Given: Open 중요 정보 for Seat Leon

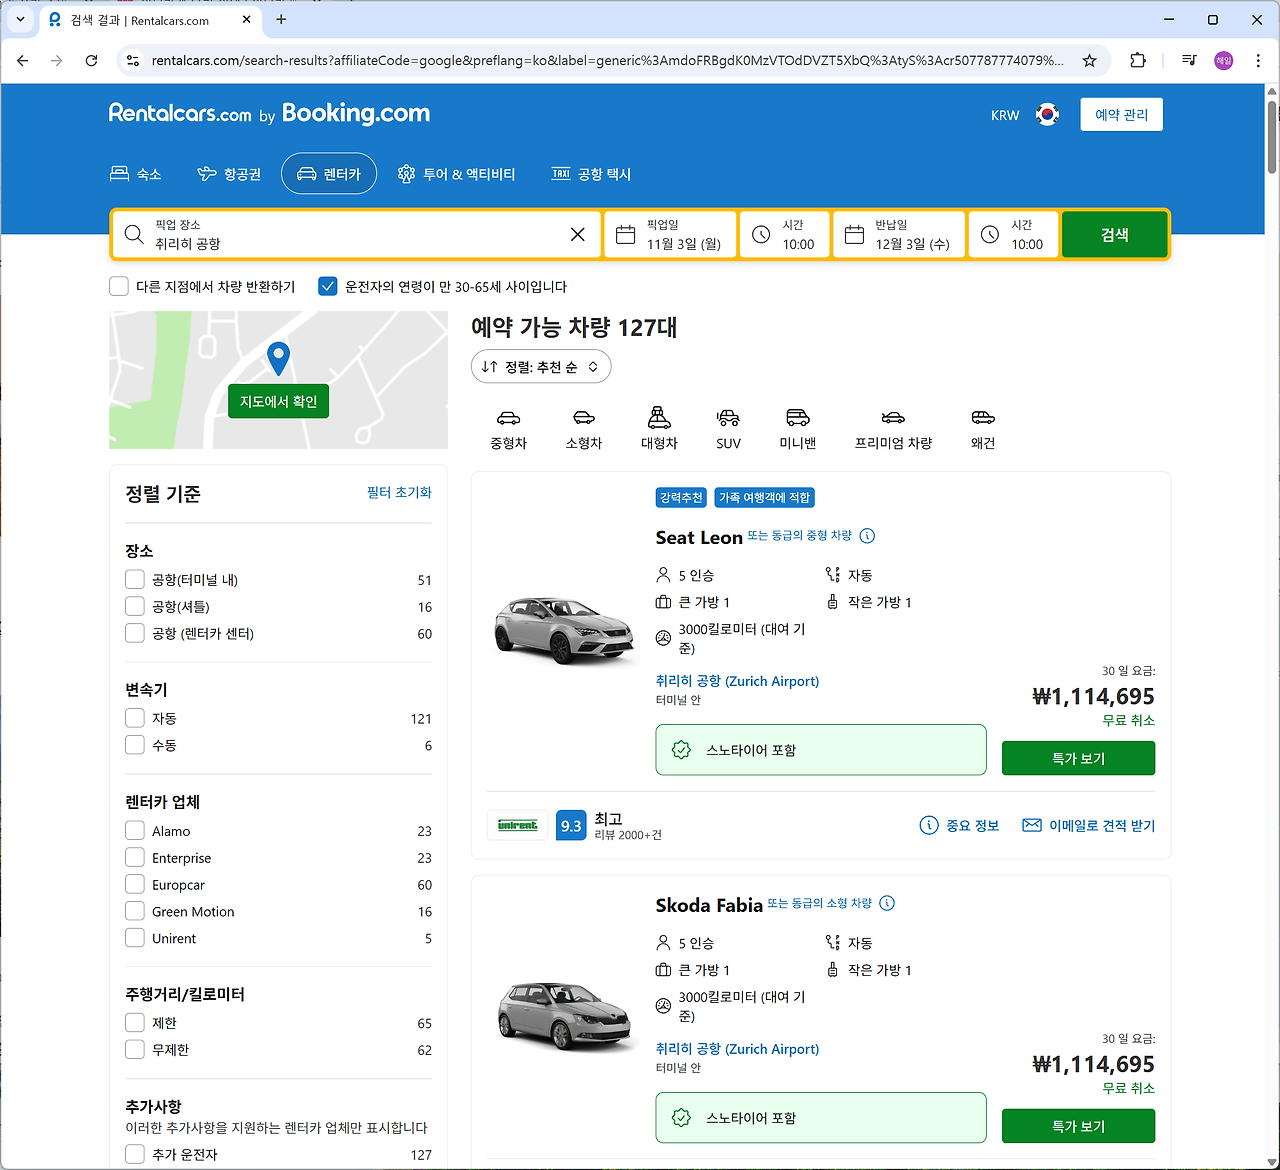Looking at the screenshot, I should click(960, 825).
